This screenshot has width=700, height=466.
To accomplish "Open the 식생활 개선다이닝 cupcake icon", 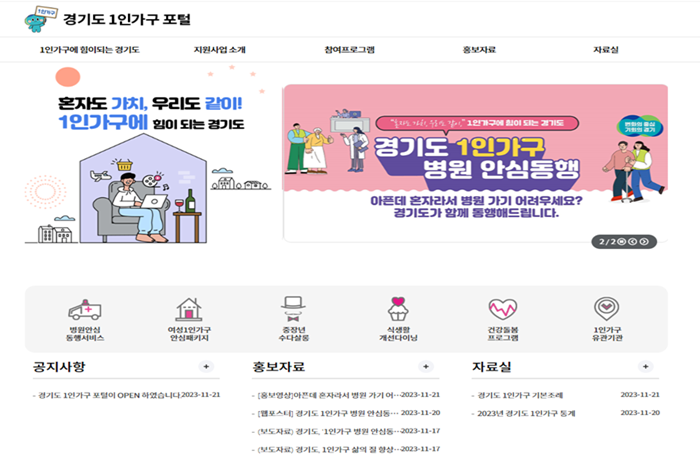I will 398,309.
